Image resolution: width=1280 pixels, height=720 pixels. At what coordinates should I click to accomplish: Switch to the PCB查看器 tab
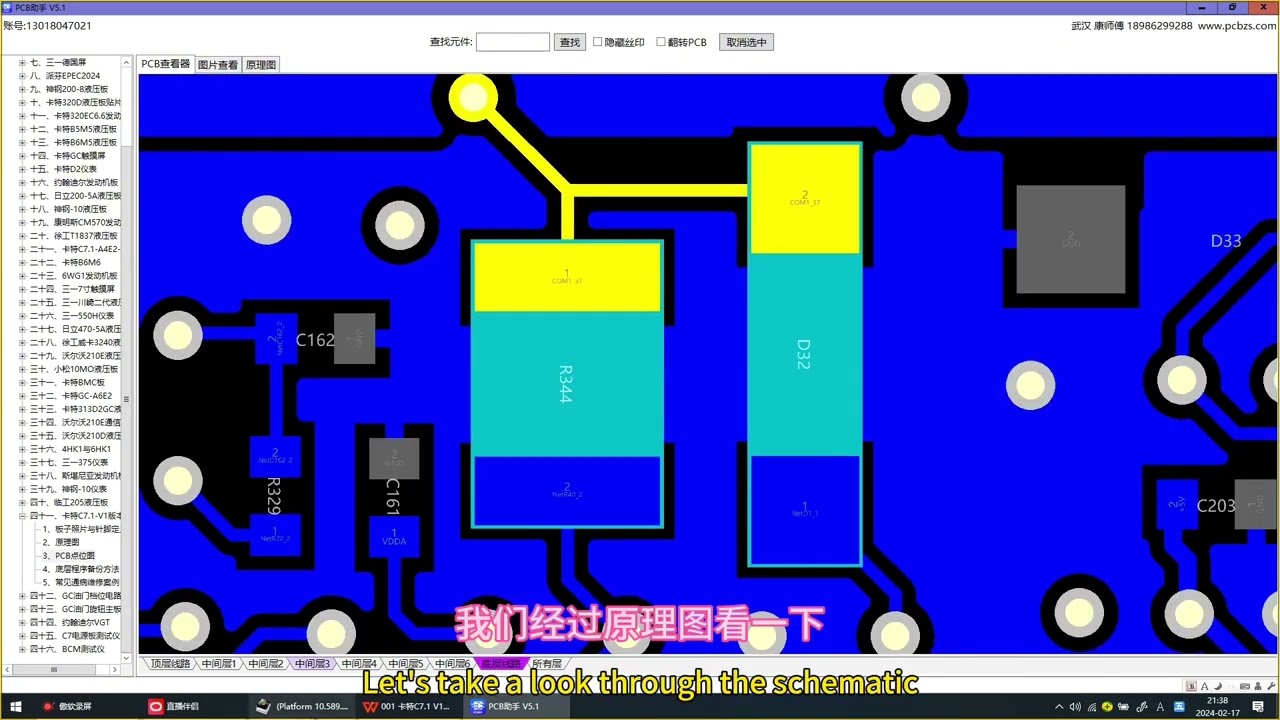pyautogui.click(x=165, y=64)
